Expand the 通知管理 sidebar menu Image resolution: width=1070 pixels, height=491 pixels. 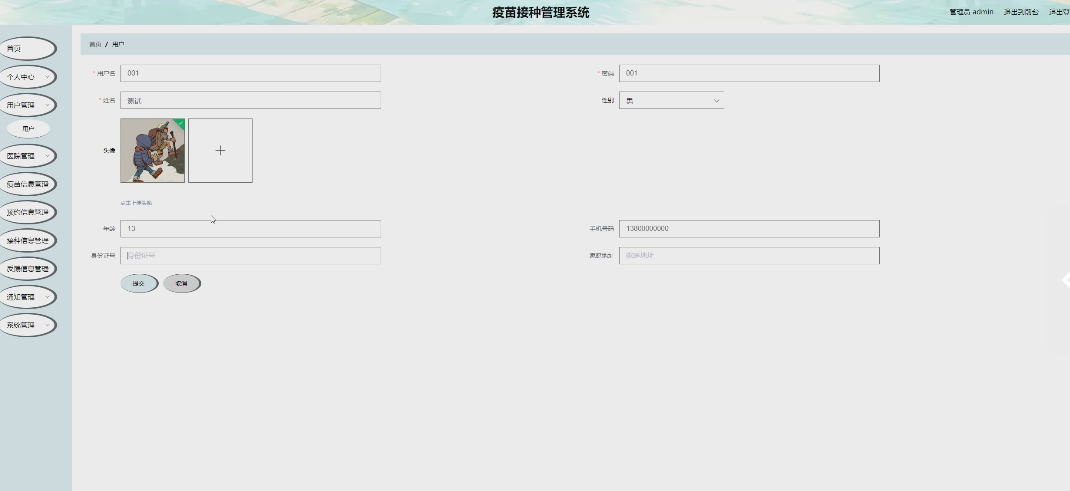point(27,297)
